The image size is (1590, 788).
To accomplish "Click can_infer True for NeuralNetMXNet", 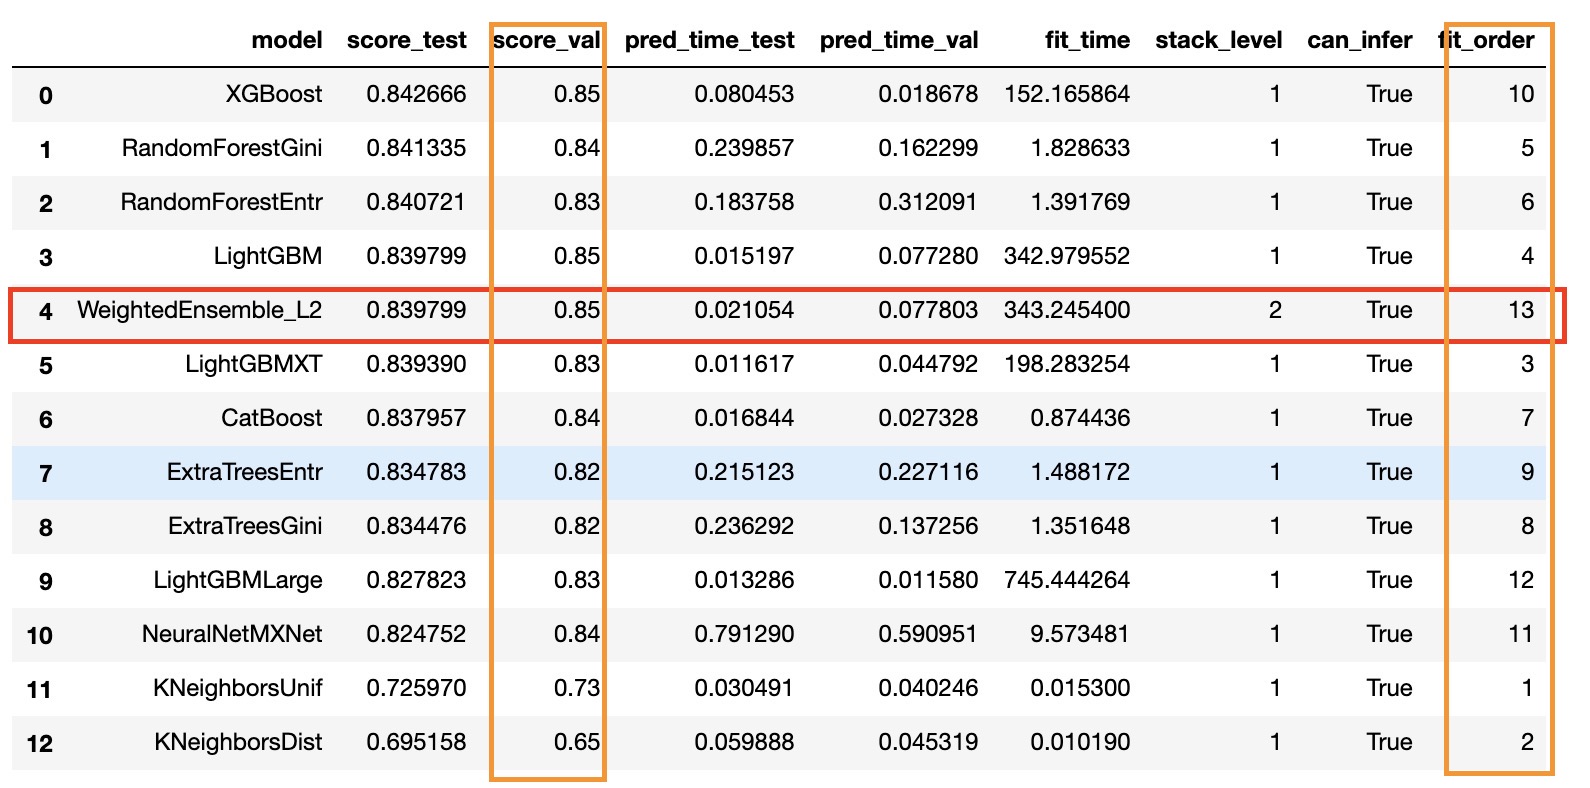I will pyautogui.click(x=1389, y=634).
